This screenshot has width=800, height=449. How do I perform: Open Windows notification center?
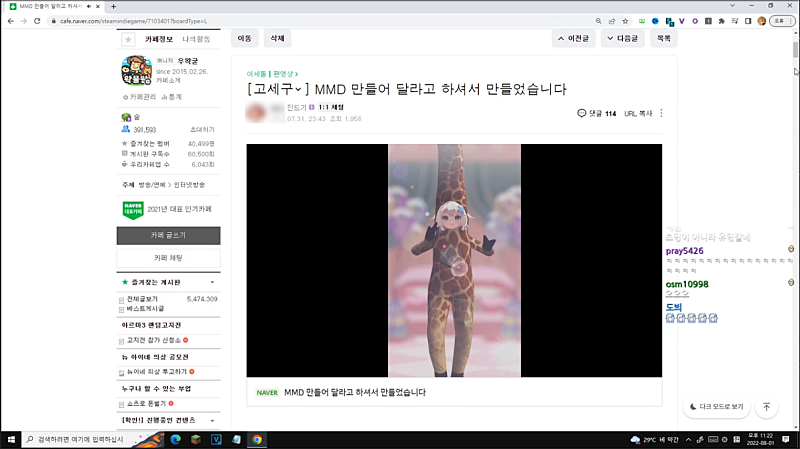786,439
